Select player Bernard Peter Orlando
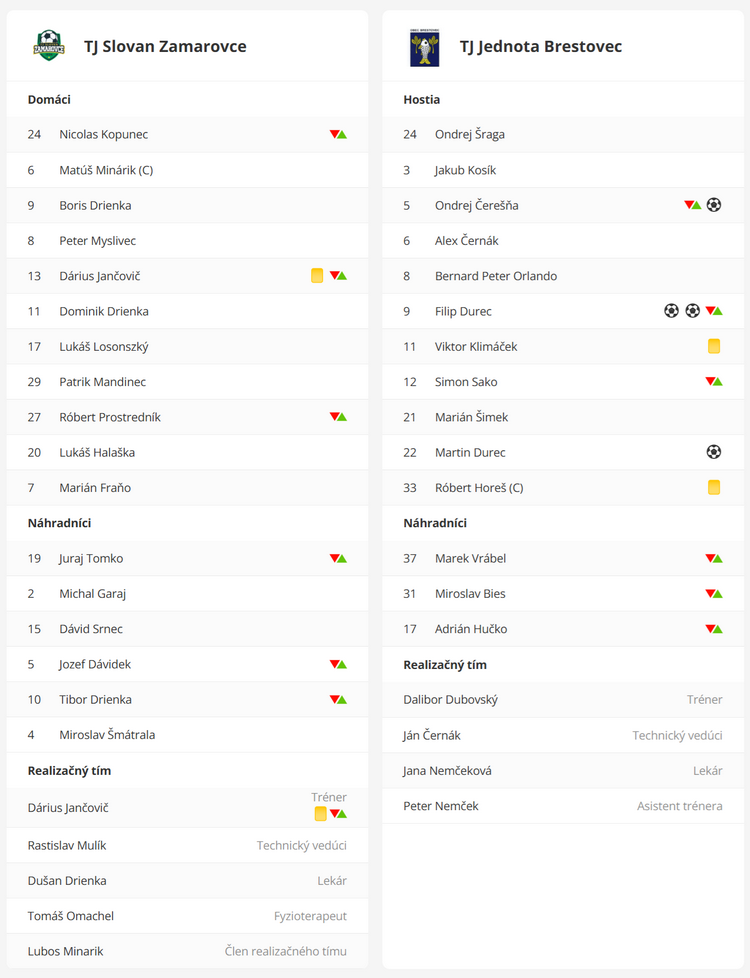The image size is (750, 978). 563,276
